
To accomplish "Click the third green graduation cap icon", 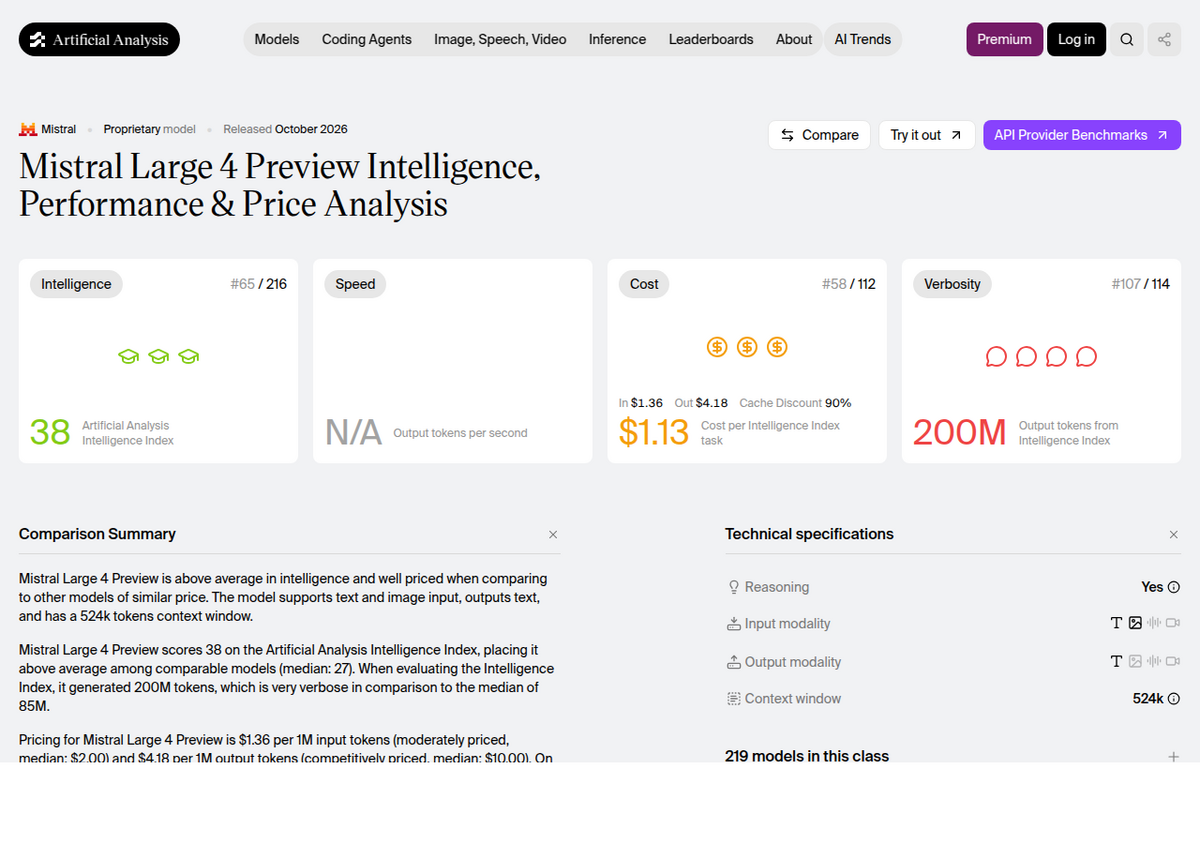I will click(x=188, y=356).
